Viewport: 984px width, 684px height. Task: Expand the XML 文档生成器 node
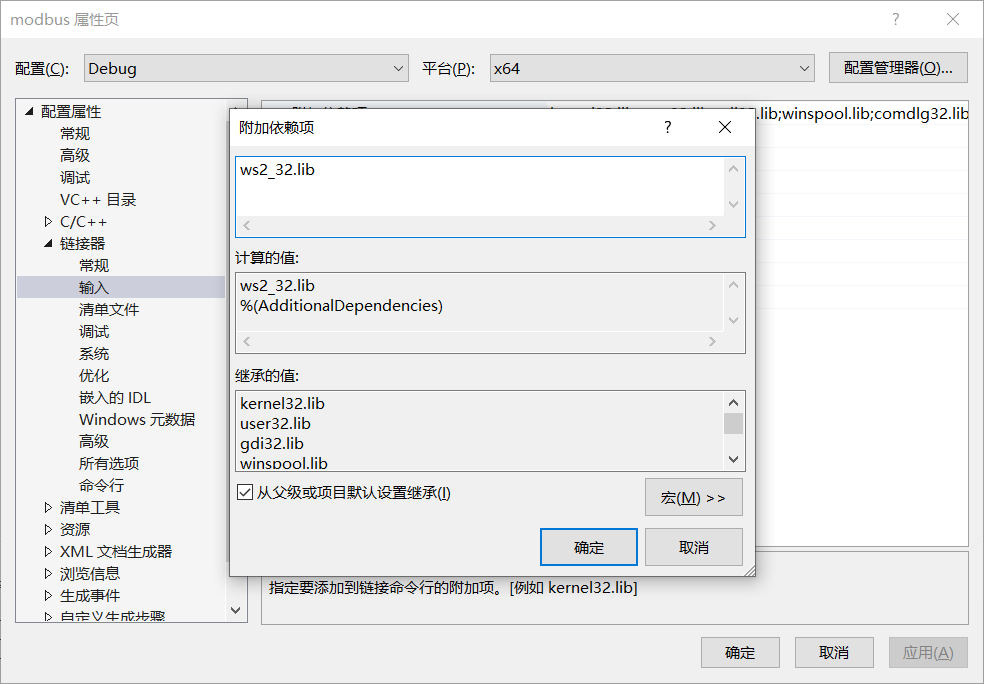point(48,551)
